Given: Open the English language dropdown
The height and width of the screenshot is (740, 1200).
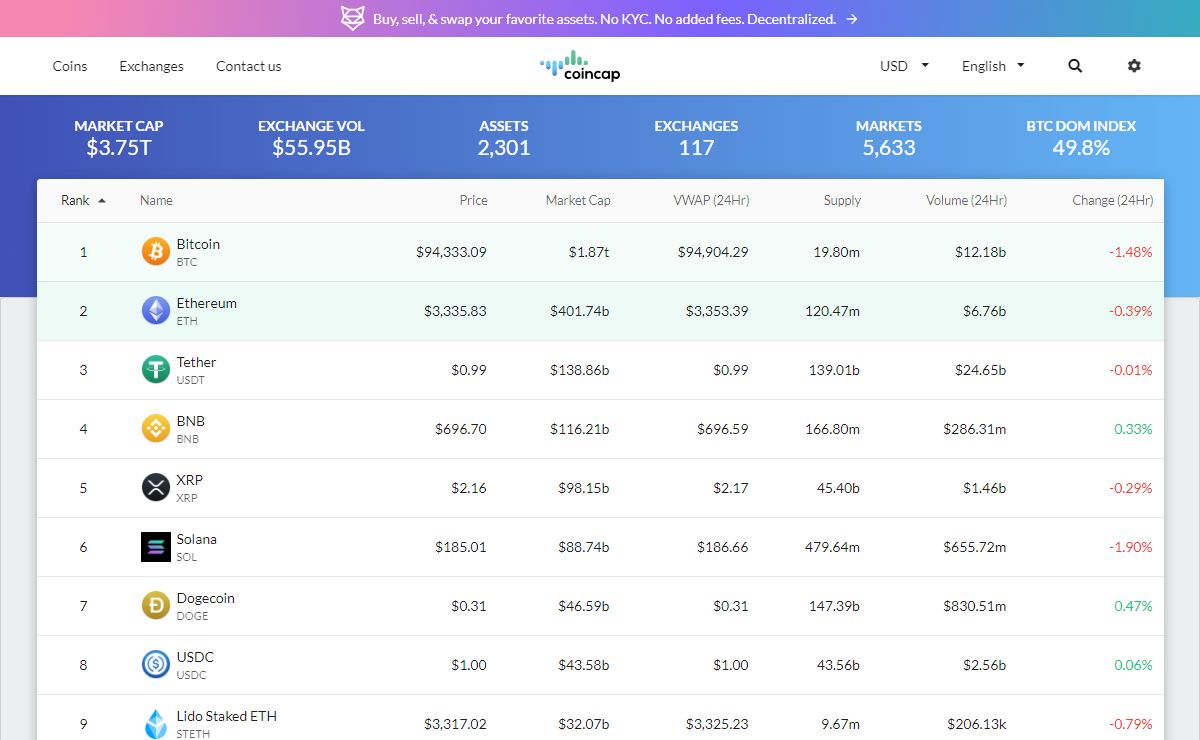Looking at the screenshot, I should (x=993, y=66).
